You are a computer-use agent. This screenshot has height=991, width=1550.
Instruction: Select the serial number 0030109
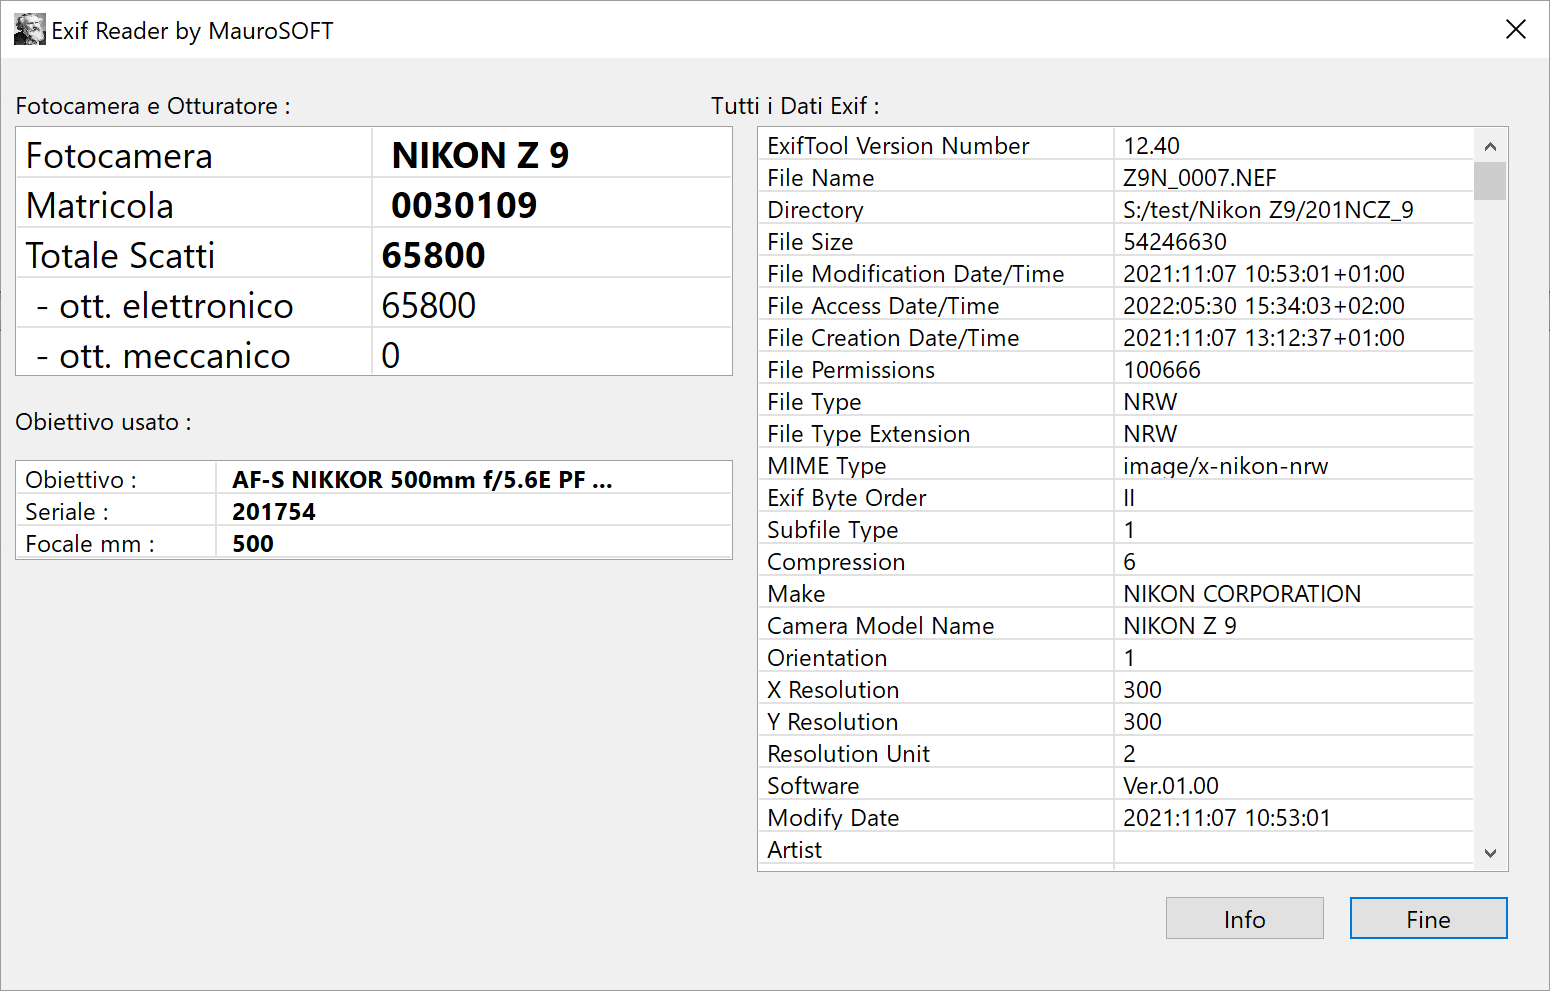[x=464, y=205]
